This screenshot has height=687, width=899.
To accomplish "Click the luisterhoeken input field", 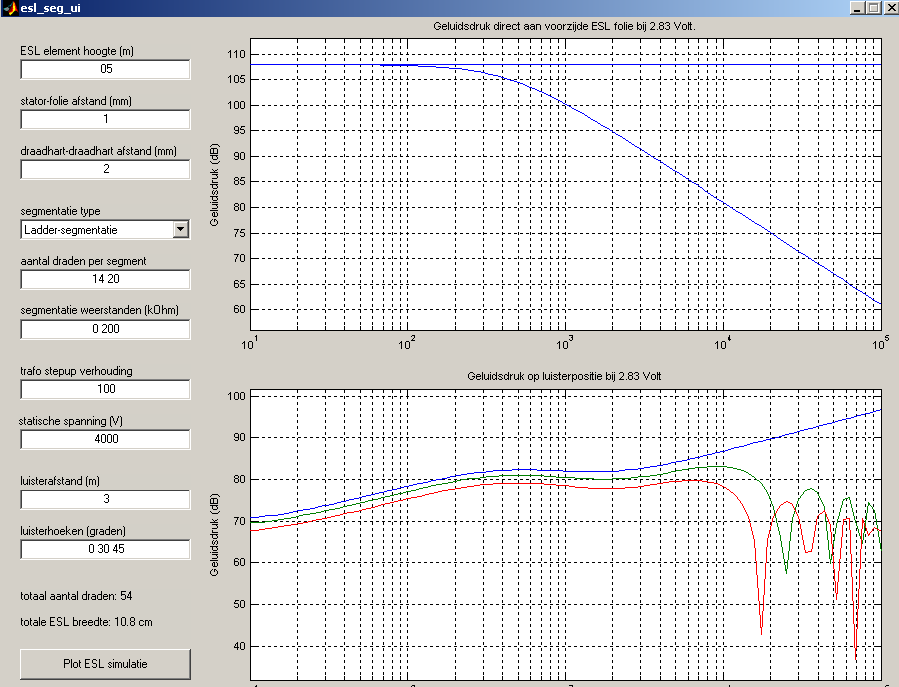I will (x=105, y=549).
